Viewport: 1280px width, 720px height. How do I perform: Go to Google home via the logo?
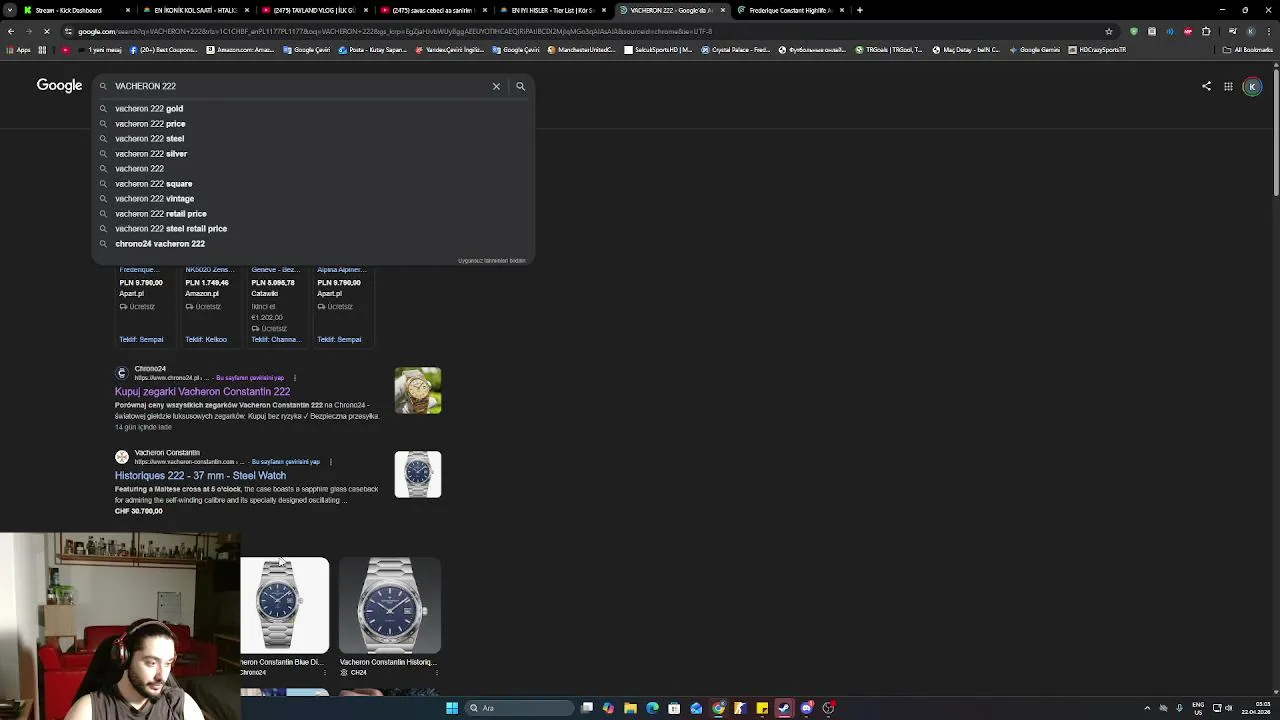(59, 86)
